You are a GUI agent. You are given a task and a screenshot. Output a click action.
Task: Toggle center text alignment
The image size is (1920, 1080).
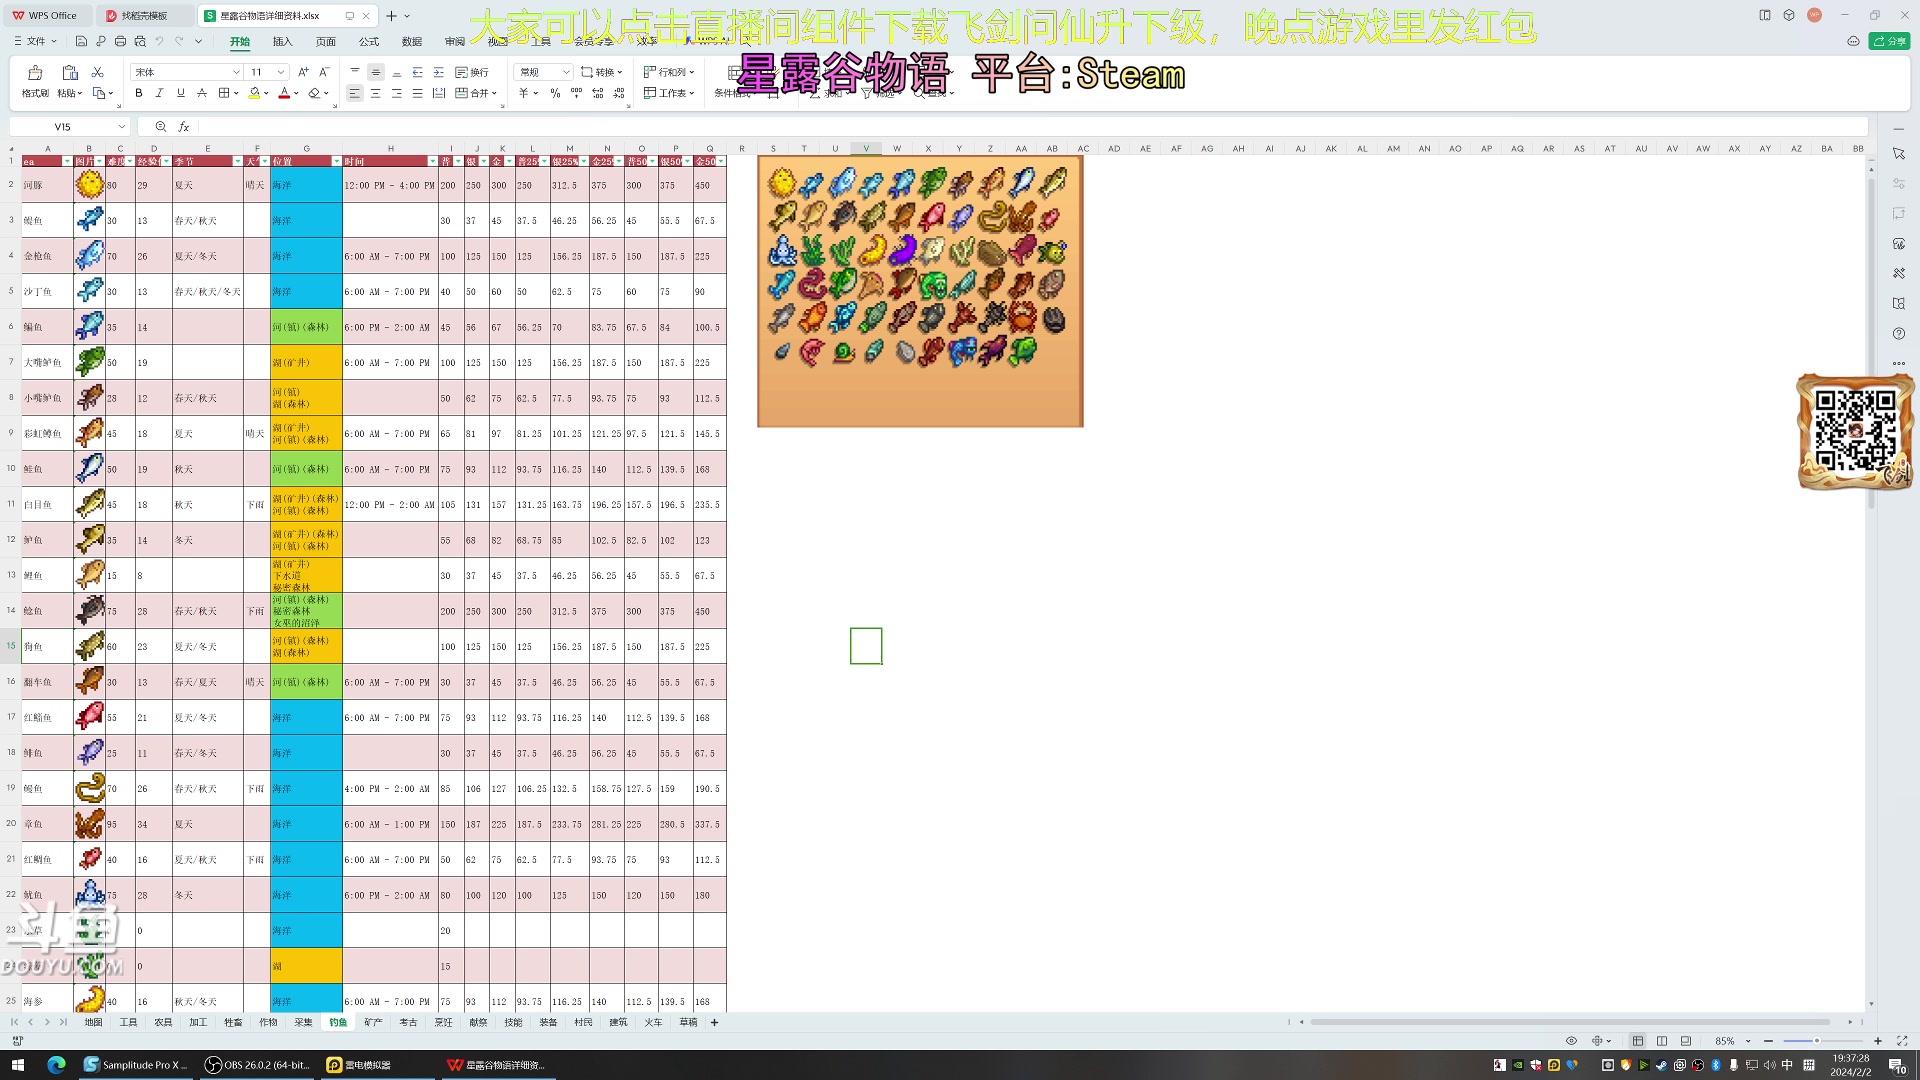tap(375, 93)
